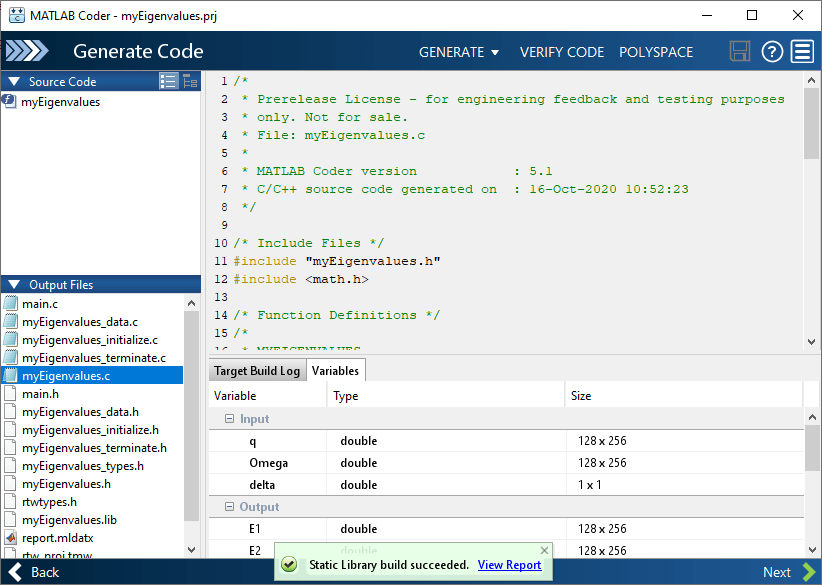This screenshot has width=822, height=585.
Task: Dismiss the build succeeded notification
Action: [x=544, y=550]
